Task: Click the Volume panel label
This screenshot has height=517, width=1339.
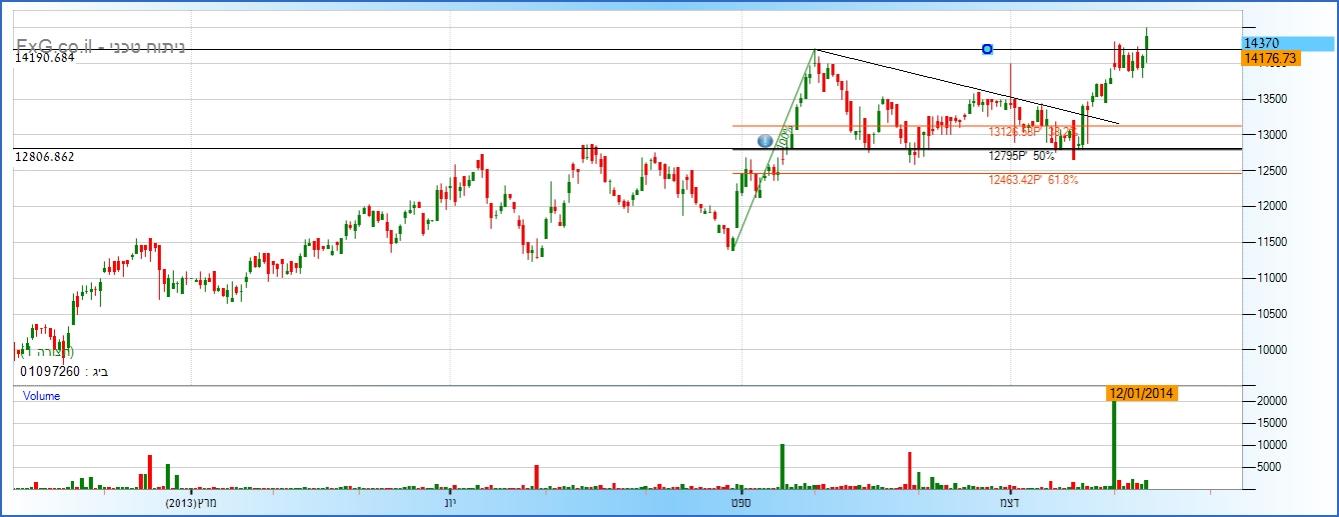Action: tap(42, 396)
